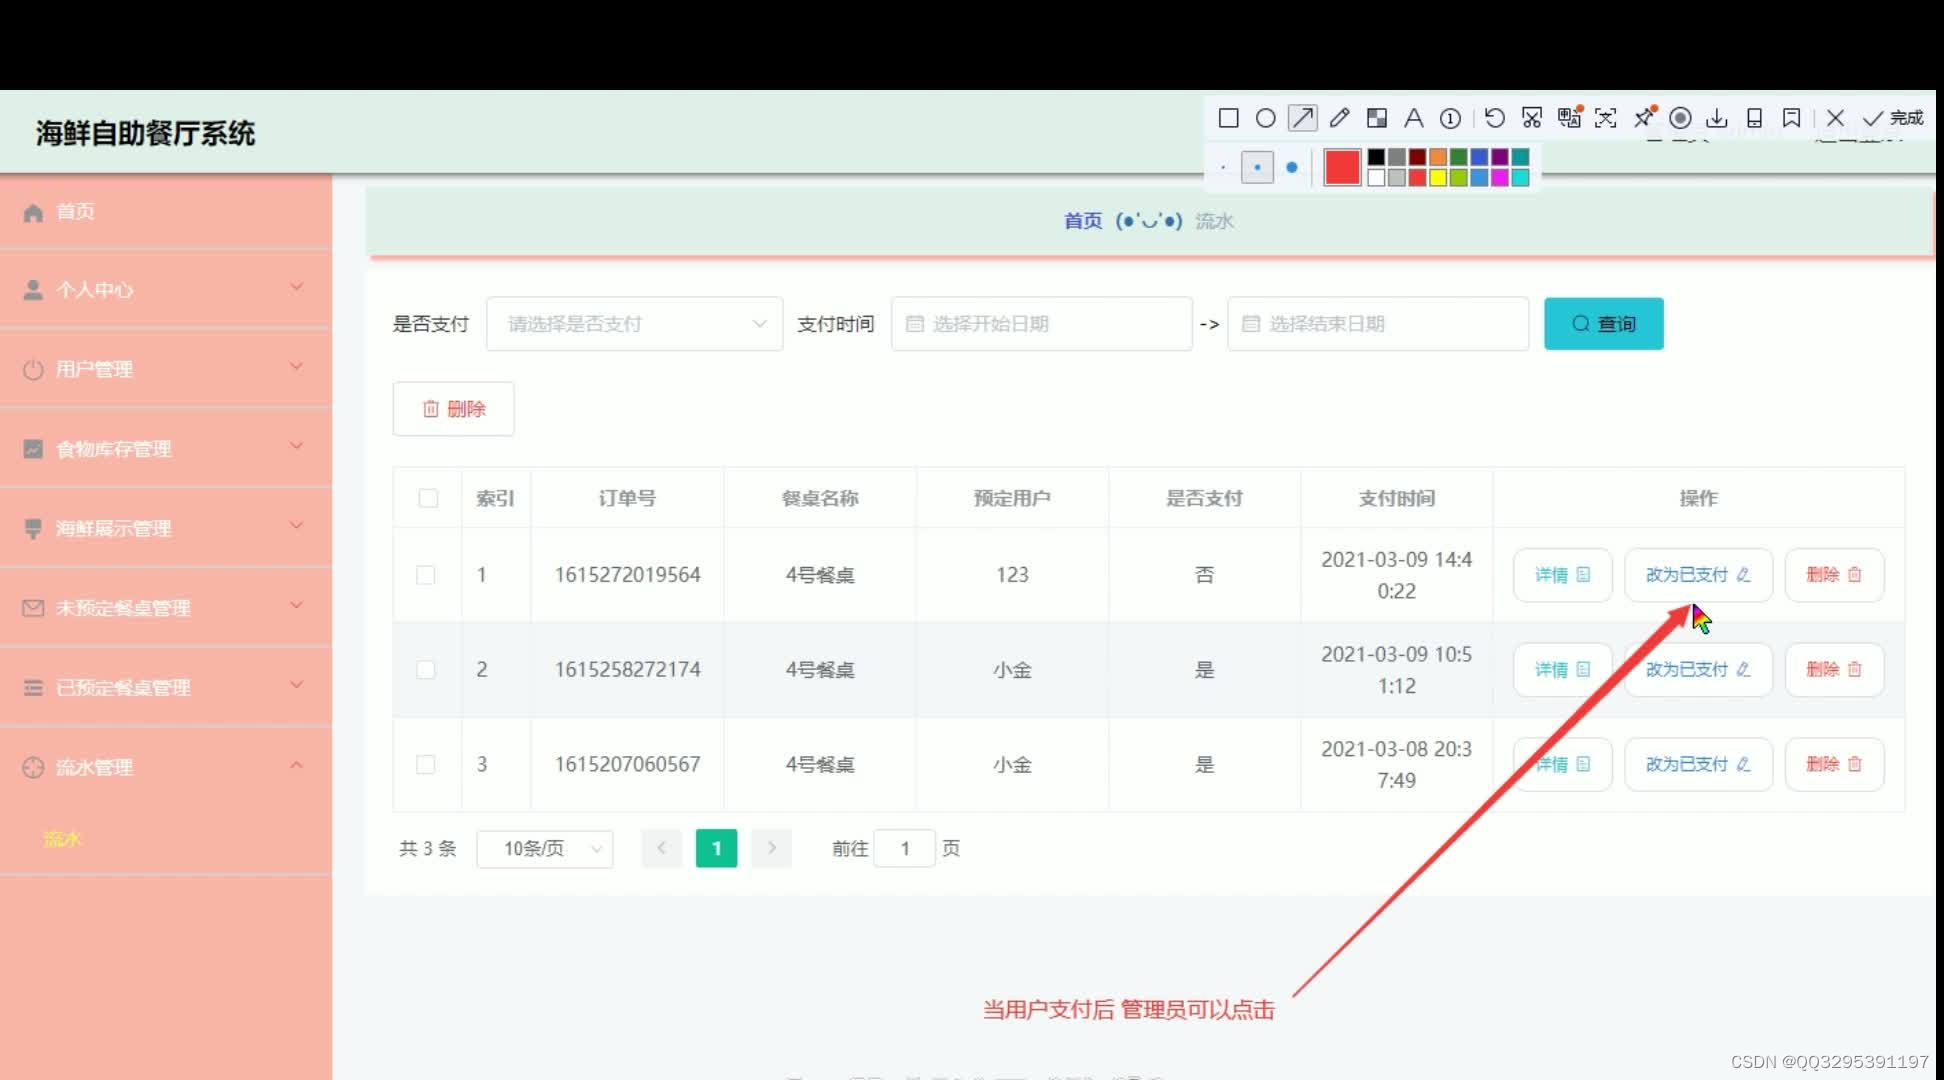The height and width of the screenshot is (1080, 1944).
Task: Click 首页 breadcrumb link
Action: 1083,221
